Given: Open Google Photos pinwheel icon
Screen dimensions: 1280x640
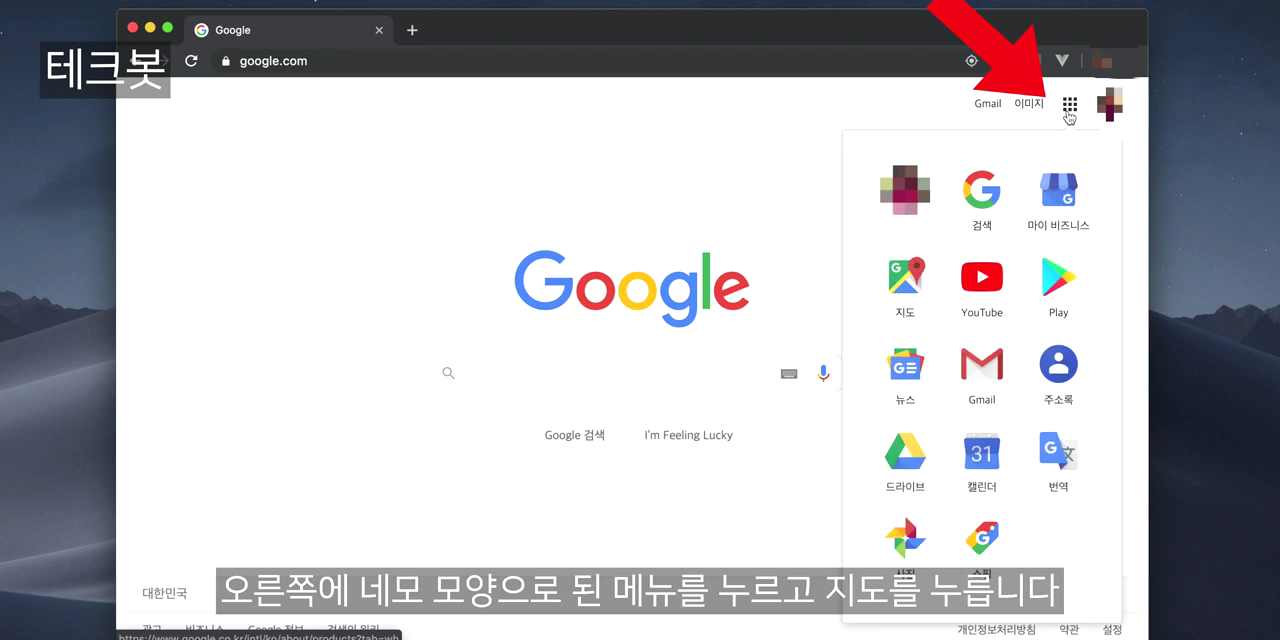Looking at the screenshot, I should pos(905,540).
